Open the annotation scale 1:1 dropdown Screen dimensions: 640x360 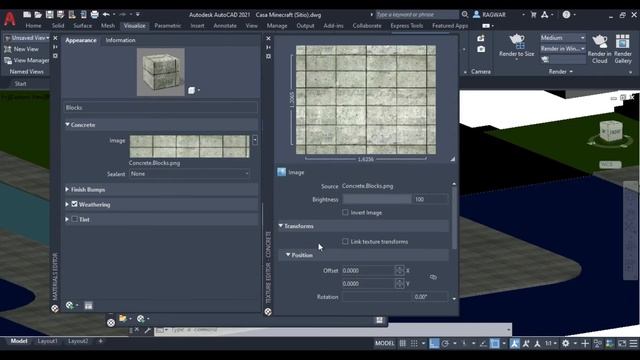551,343
